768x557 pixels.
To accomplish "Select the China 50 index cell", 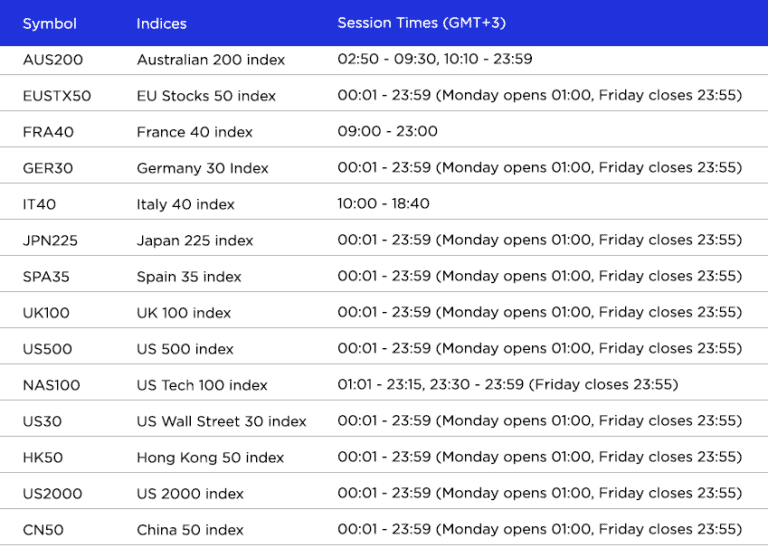I will 190,530.
